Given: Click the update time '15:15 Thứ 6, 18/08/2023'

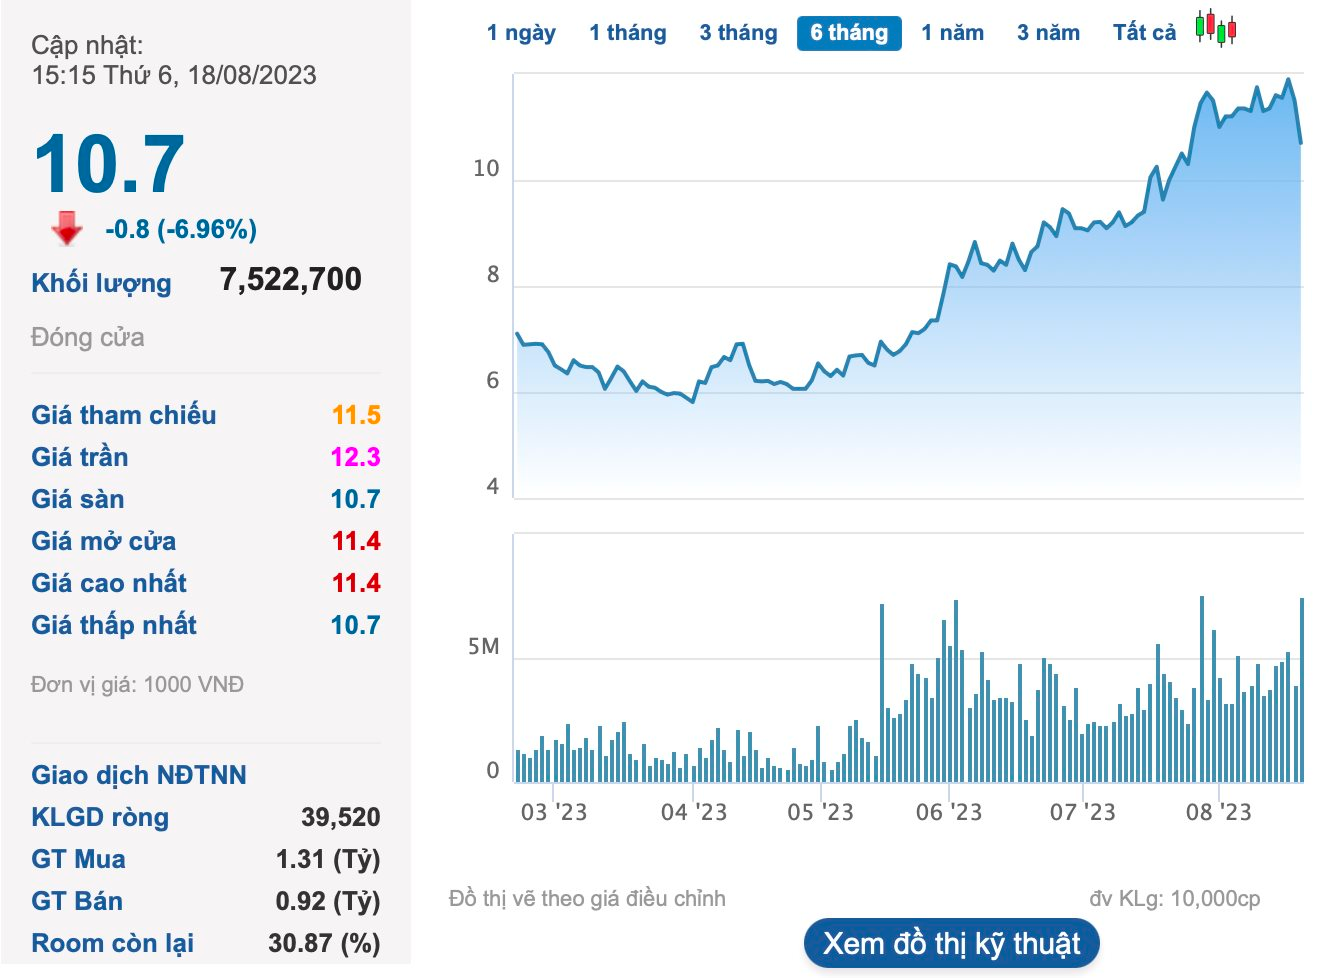Looking at the screenshot, I should (x=174, y=75).
